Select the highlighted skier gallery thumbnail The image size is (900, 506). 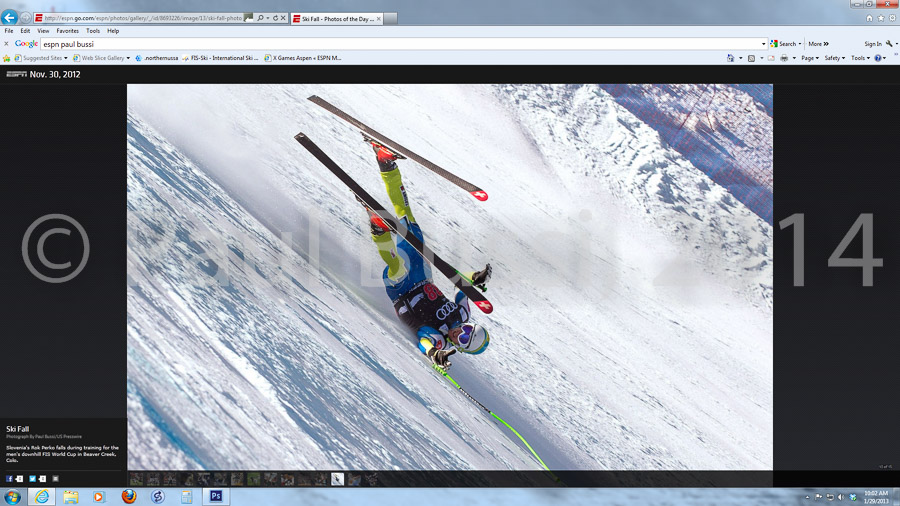coord(337,478)
